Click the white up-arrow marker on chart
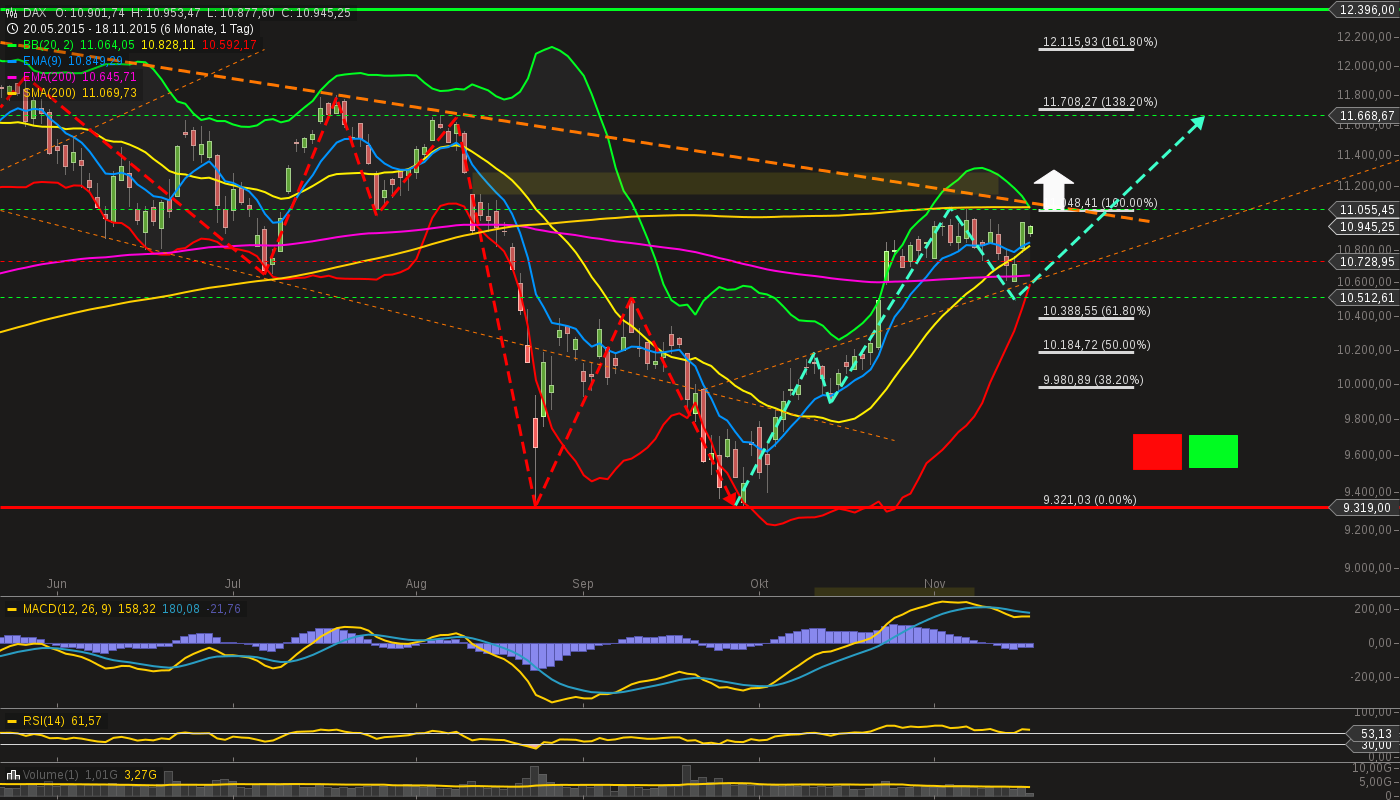Viewport: 1400px width, 800px height. [x=1053, y=189]
